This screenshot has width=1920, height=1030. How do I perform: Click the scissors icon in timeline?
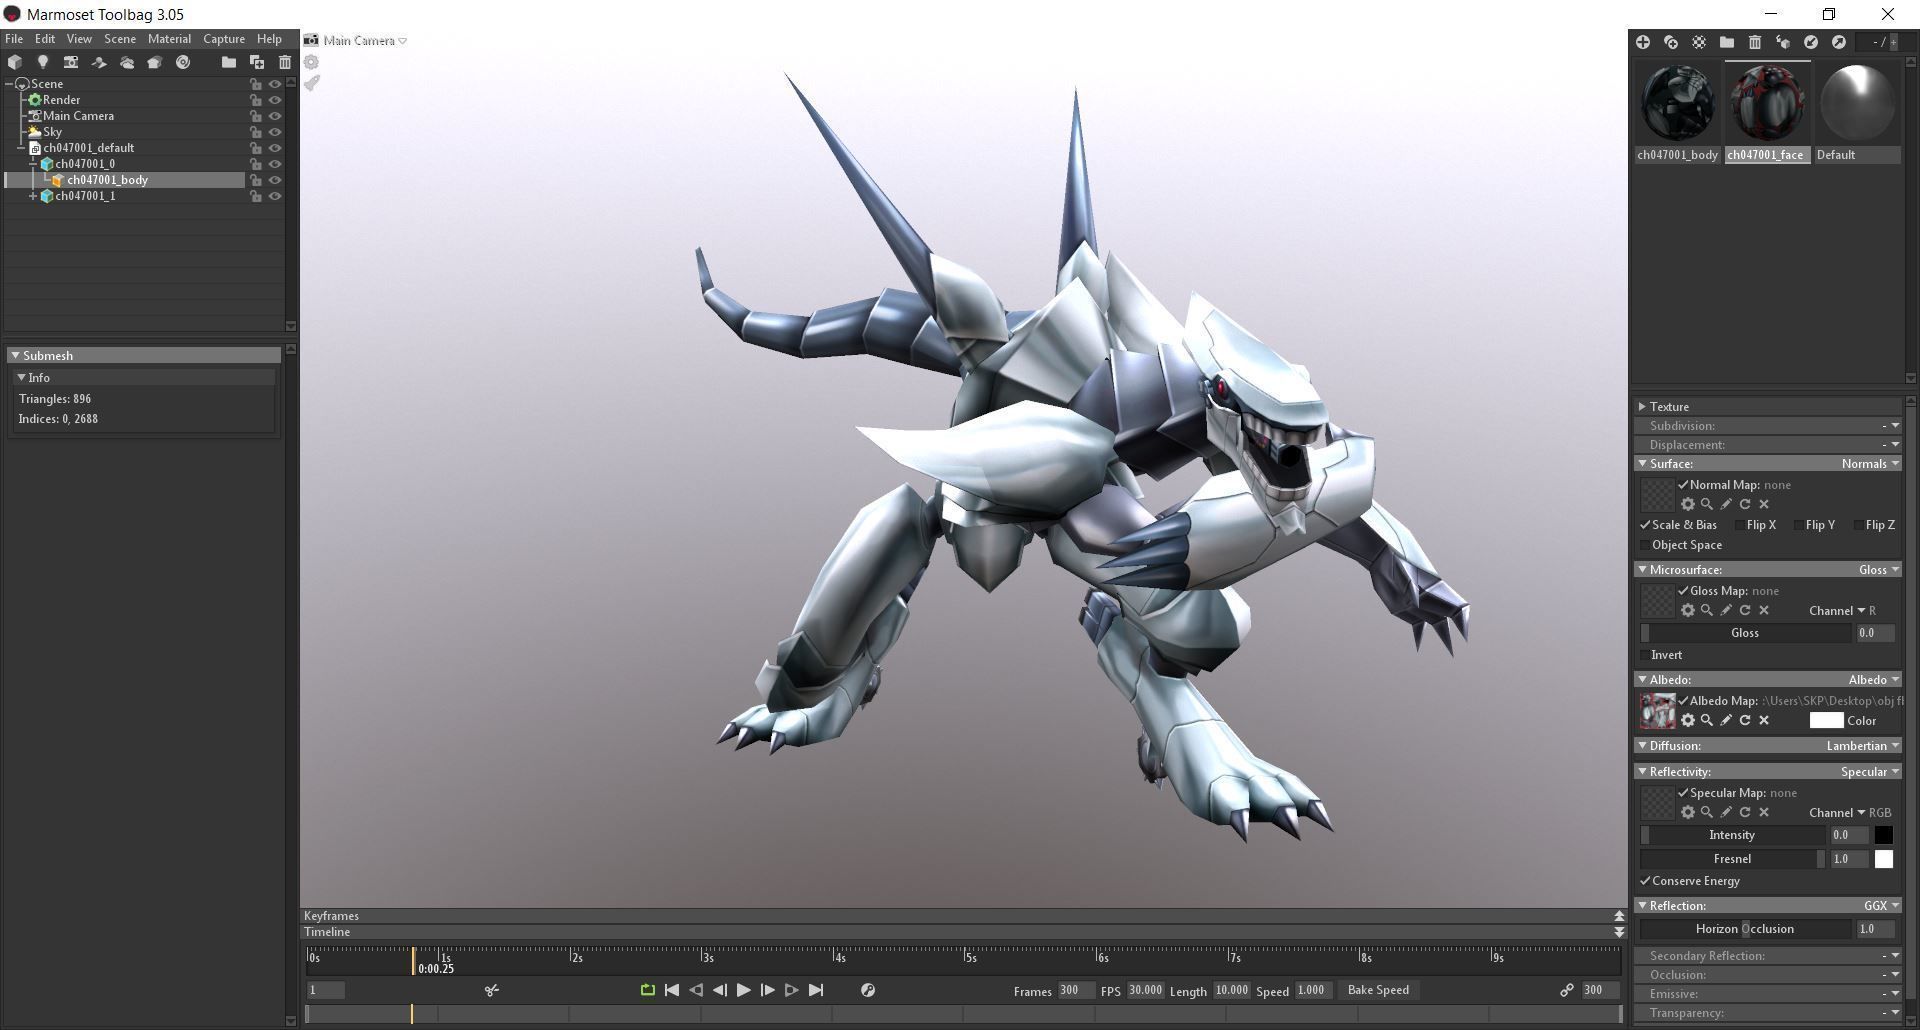tap(492, 990)
